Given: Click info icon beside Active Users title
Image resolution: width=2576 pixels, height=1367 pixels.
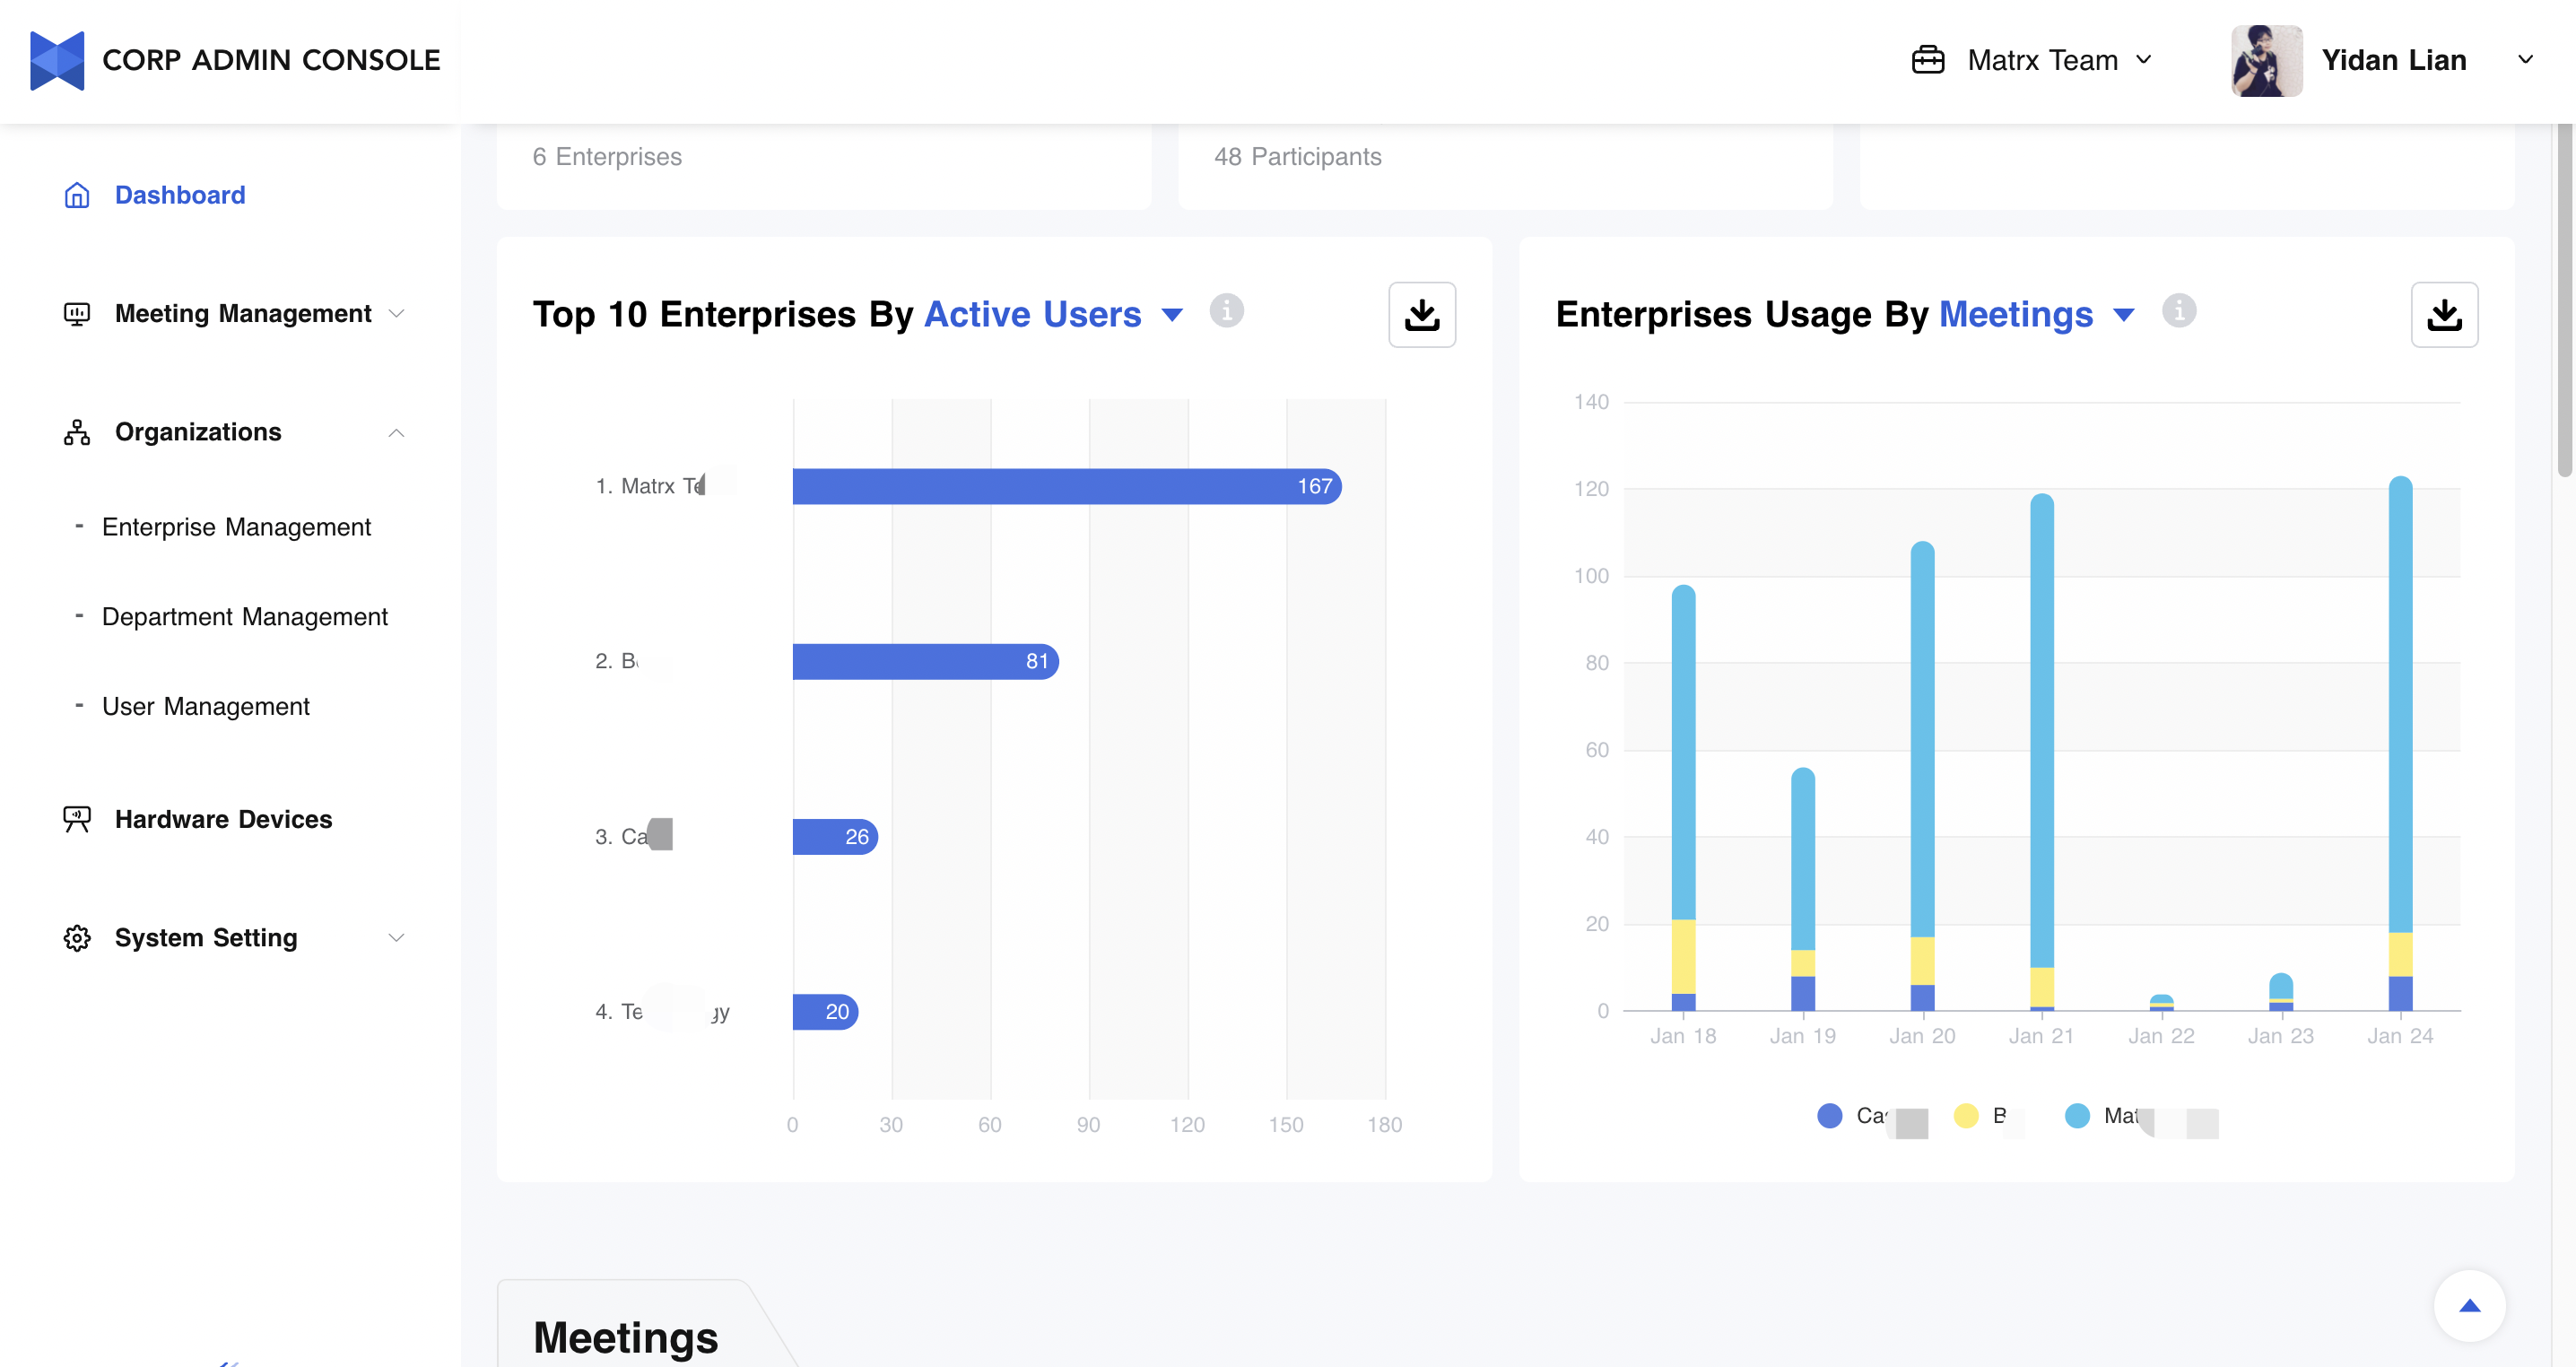Looking at the screenshot, I should (x=1226, y=311).
